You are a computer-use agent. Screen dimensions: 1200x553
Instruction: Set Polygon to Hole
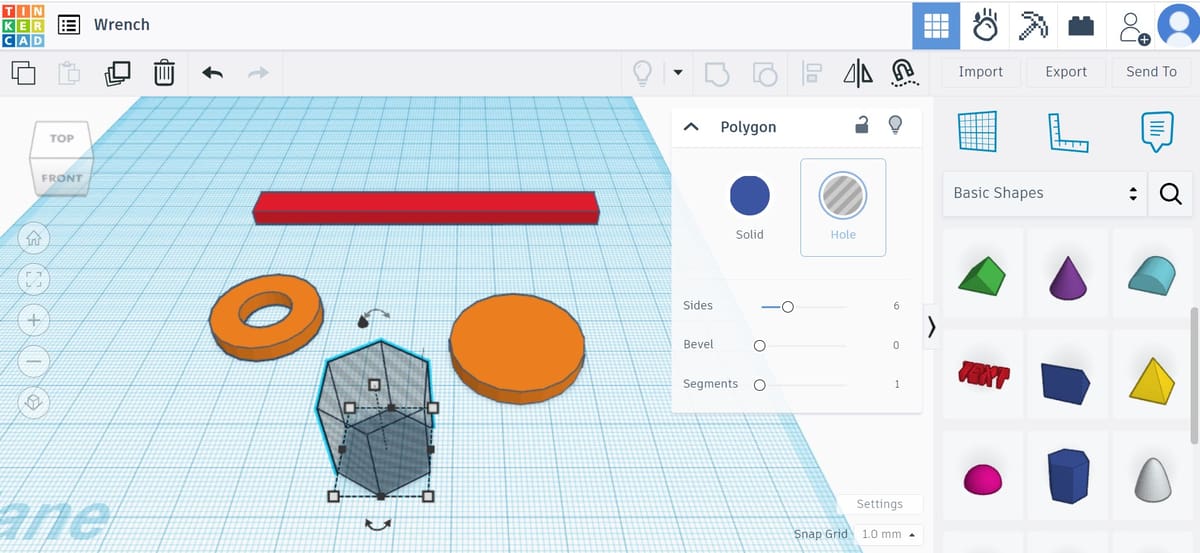pos(843,208)
